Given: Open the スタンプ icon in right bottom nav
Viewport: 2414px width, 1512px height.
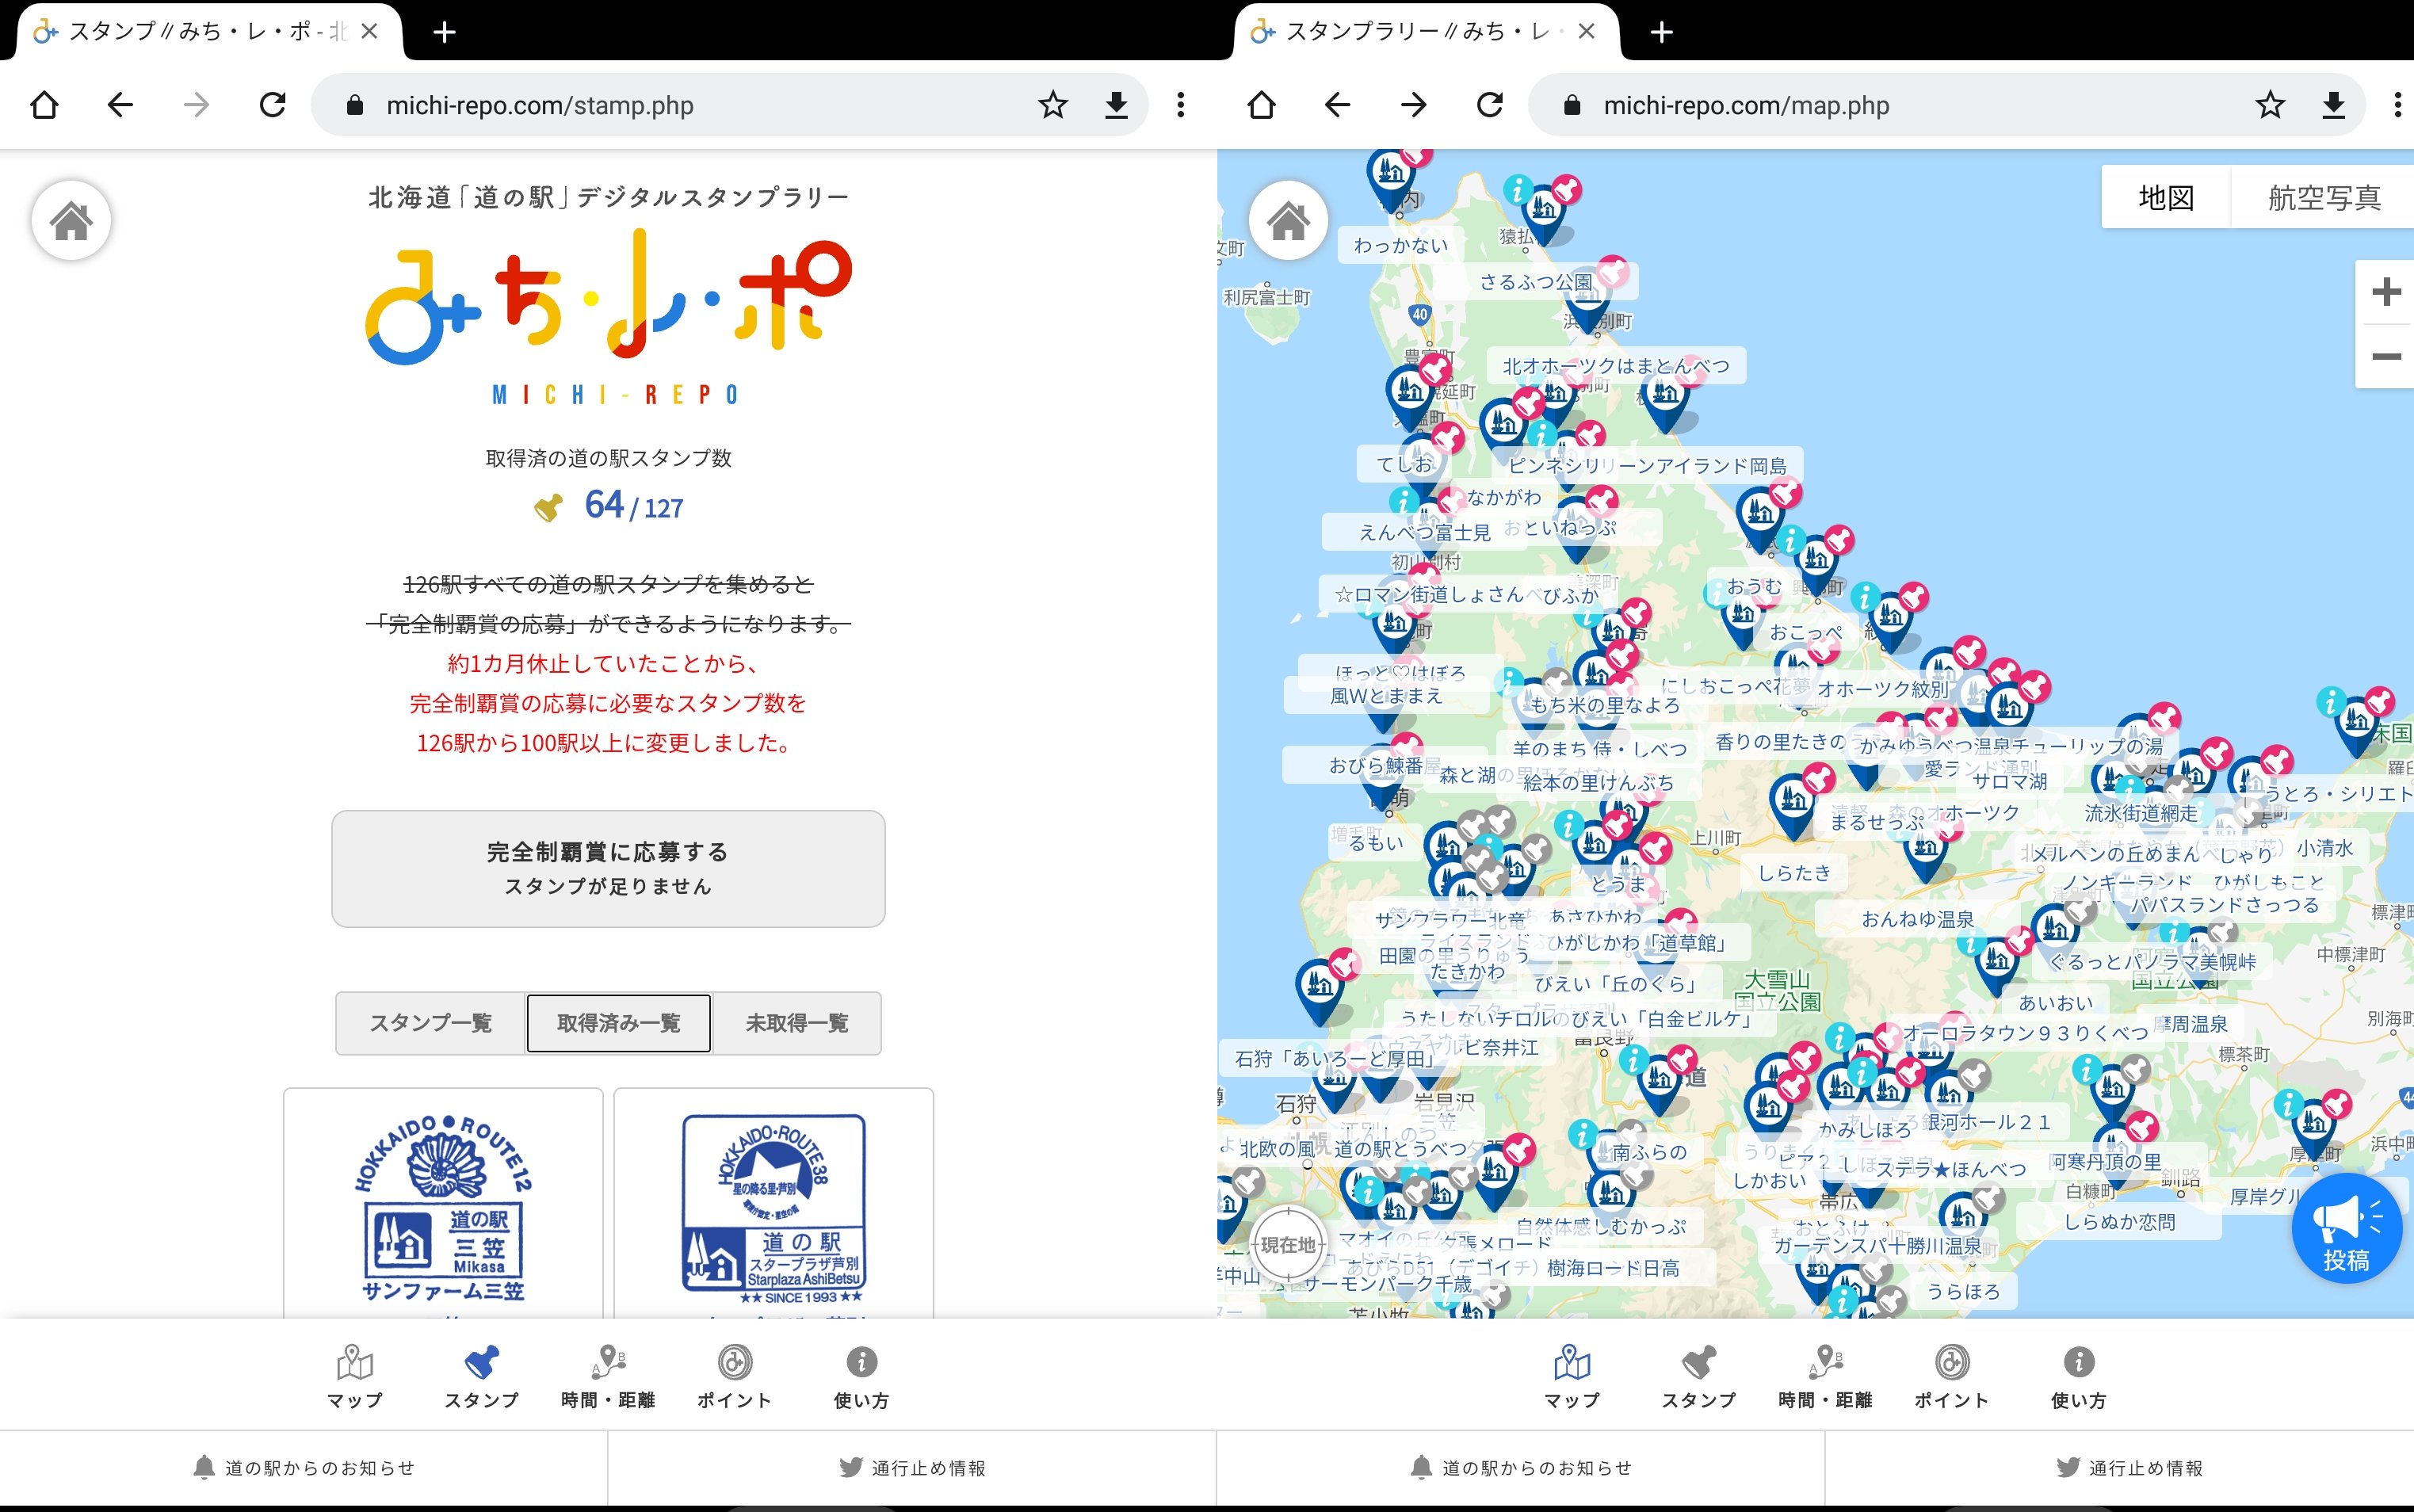Looking at the screenshot, I should point(1698,1375).
